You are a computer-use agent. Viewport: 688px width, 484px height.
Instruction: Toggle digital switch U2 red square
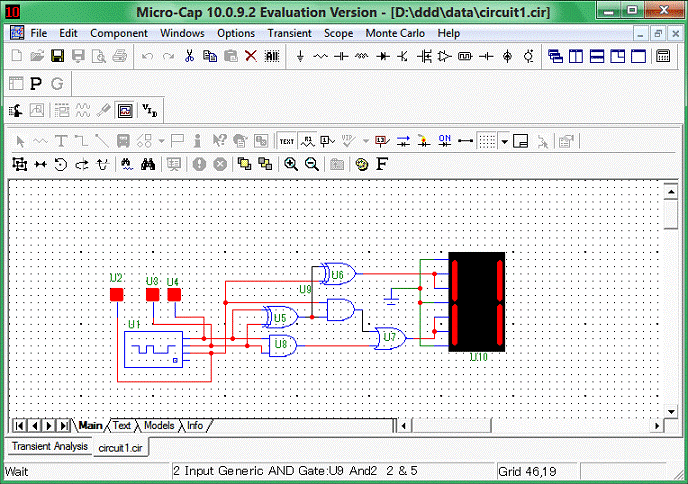click(116, 294)
